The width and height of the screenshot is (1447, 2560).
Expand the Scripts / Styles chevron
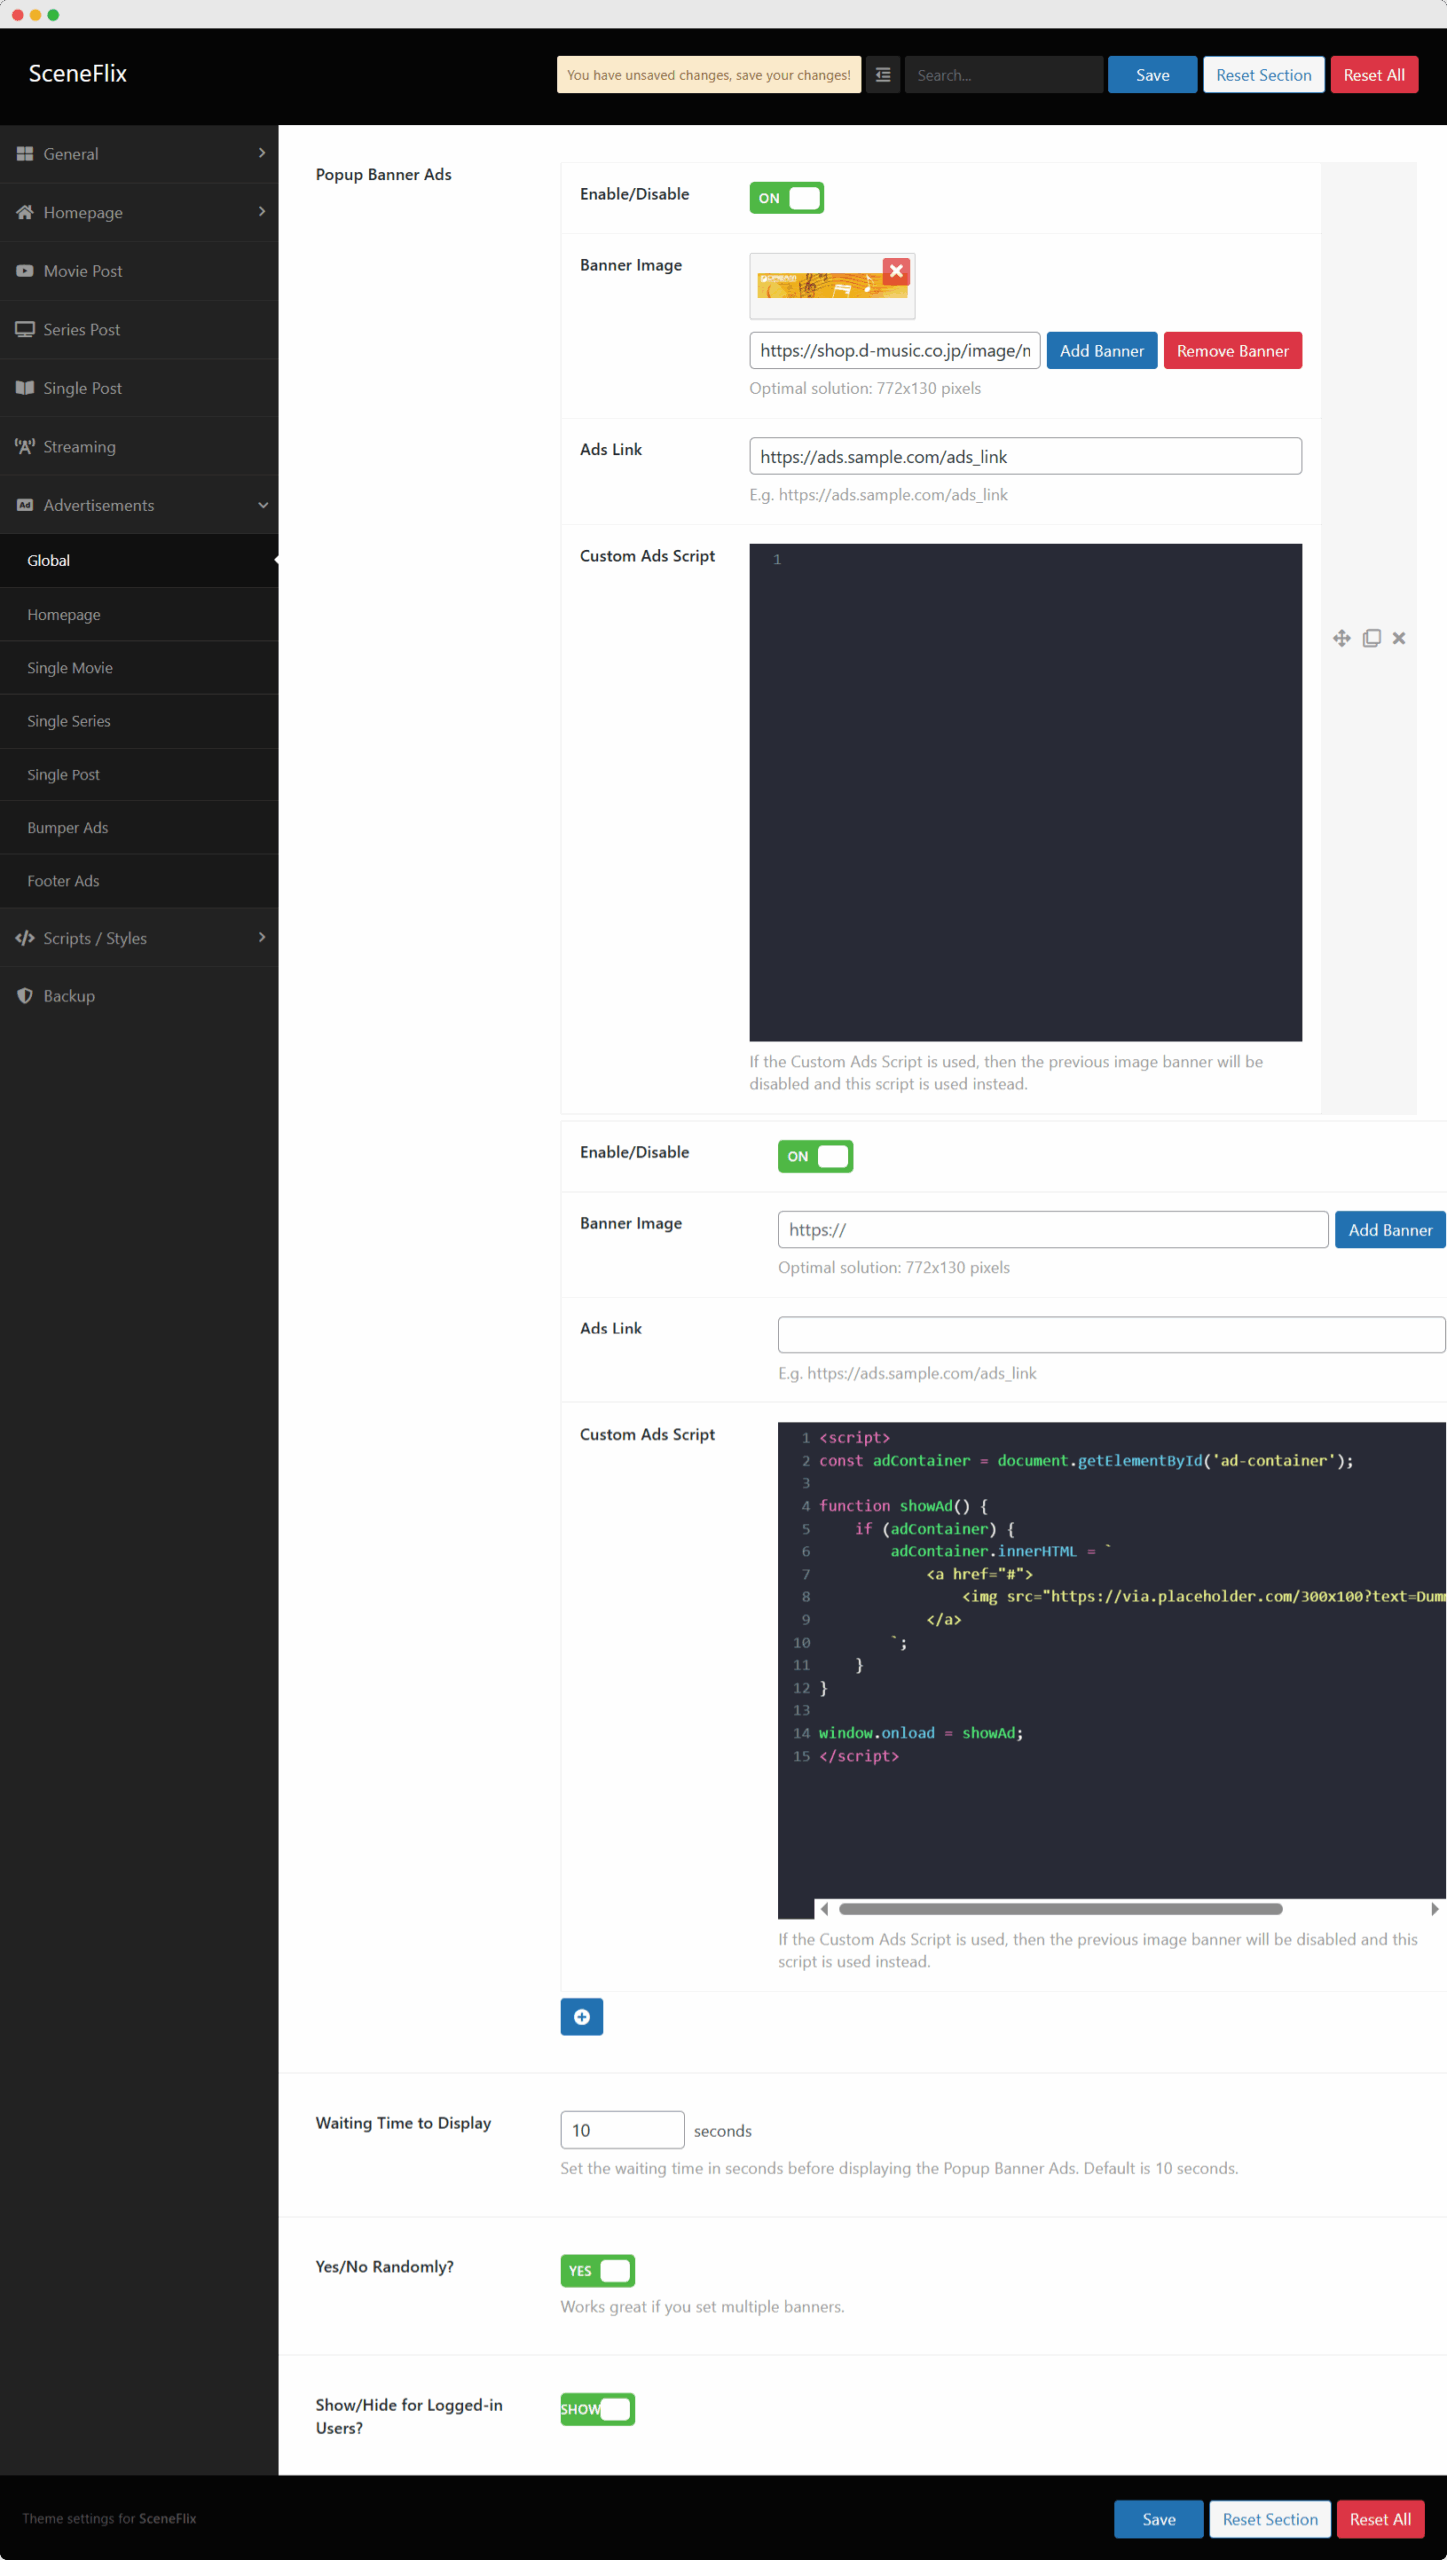pyautogui.click(x=262, y=938)
